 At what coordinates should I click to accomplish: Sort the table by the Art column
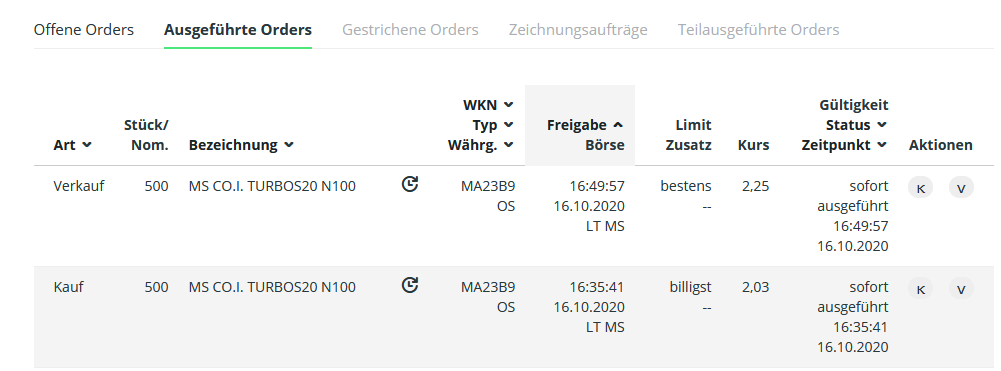72,145
